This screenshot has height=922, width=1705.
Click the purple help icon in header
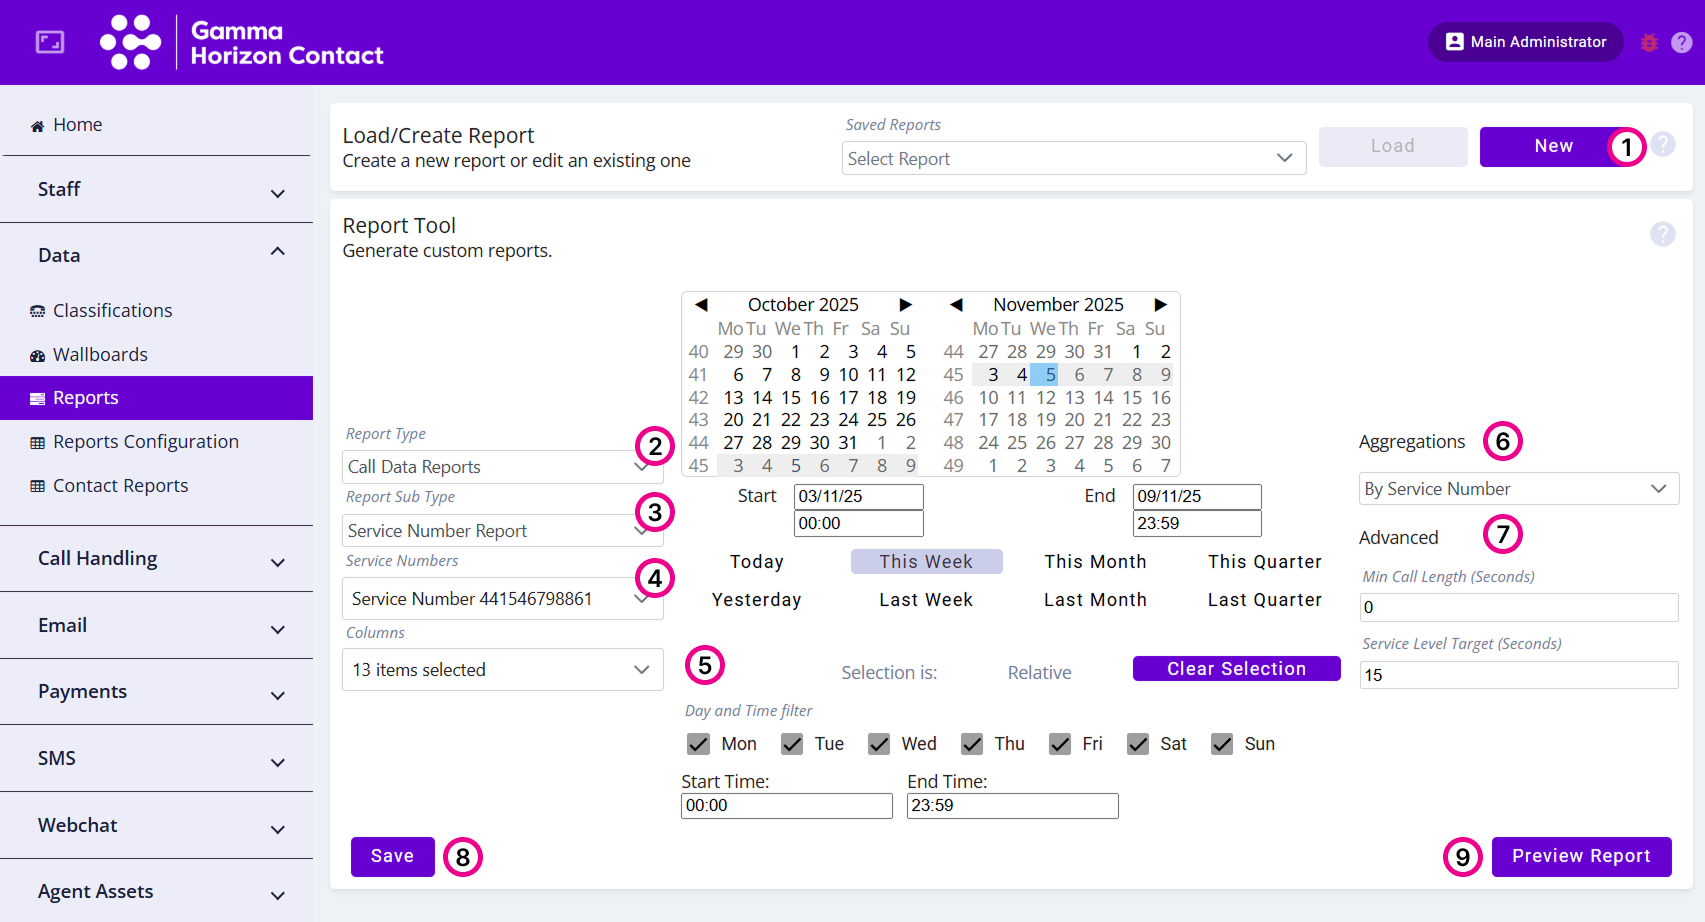1682,43
